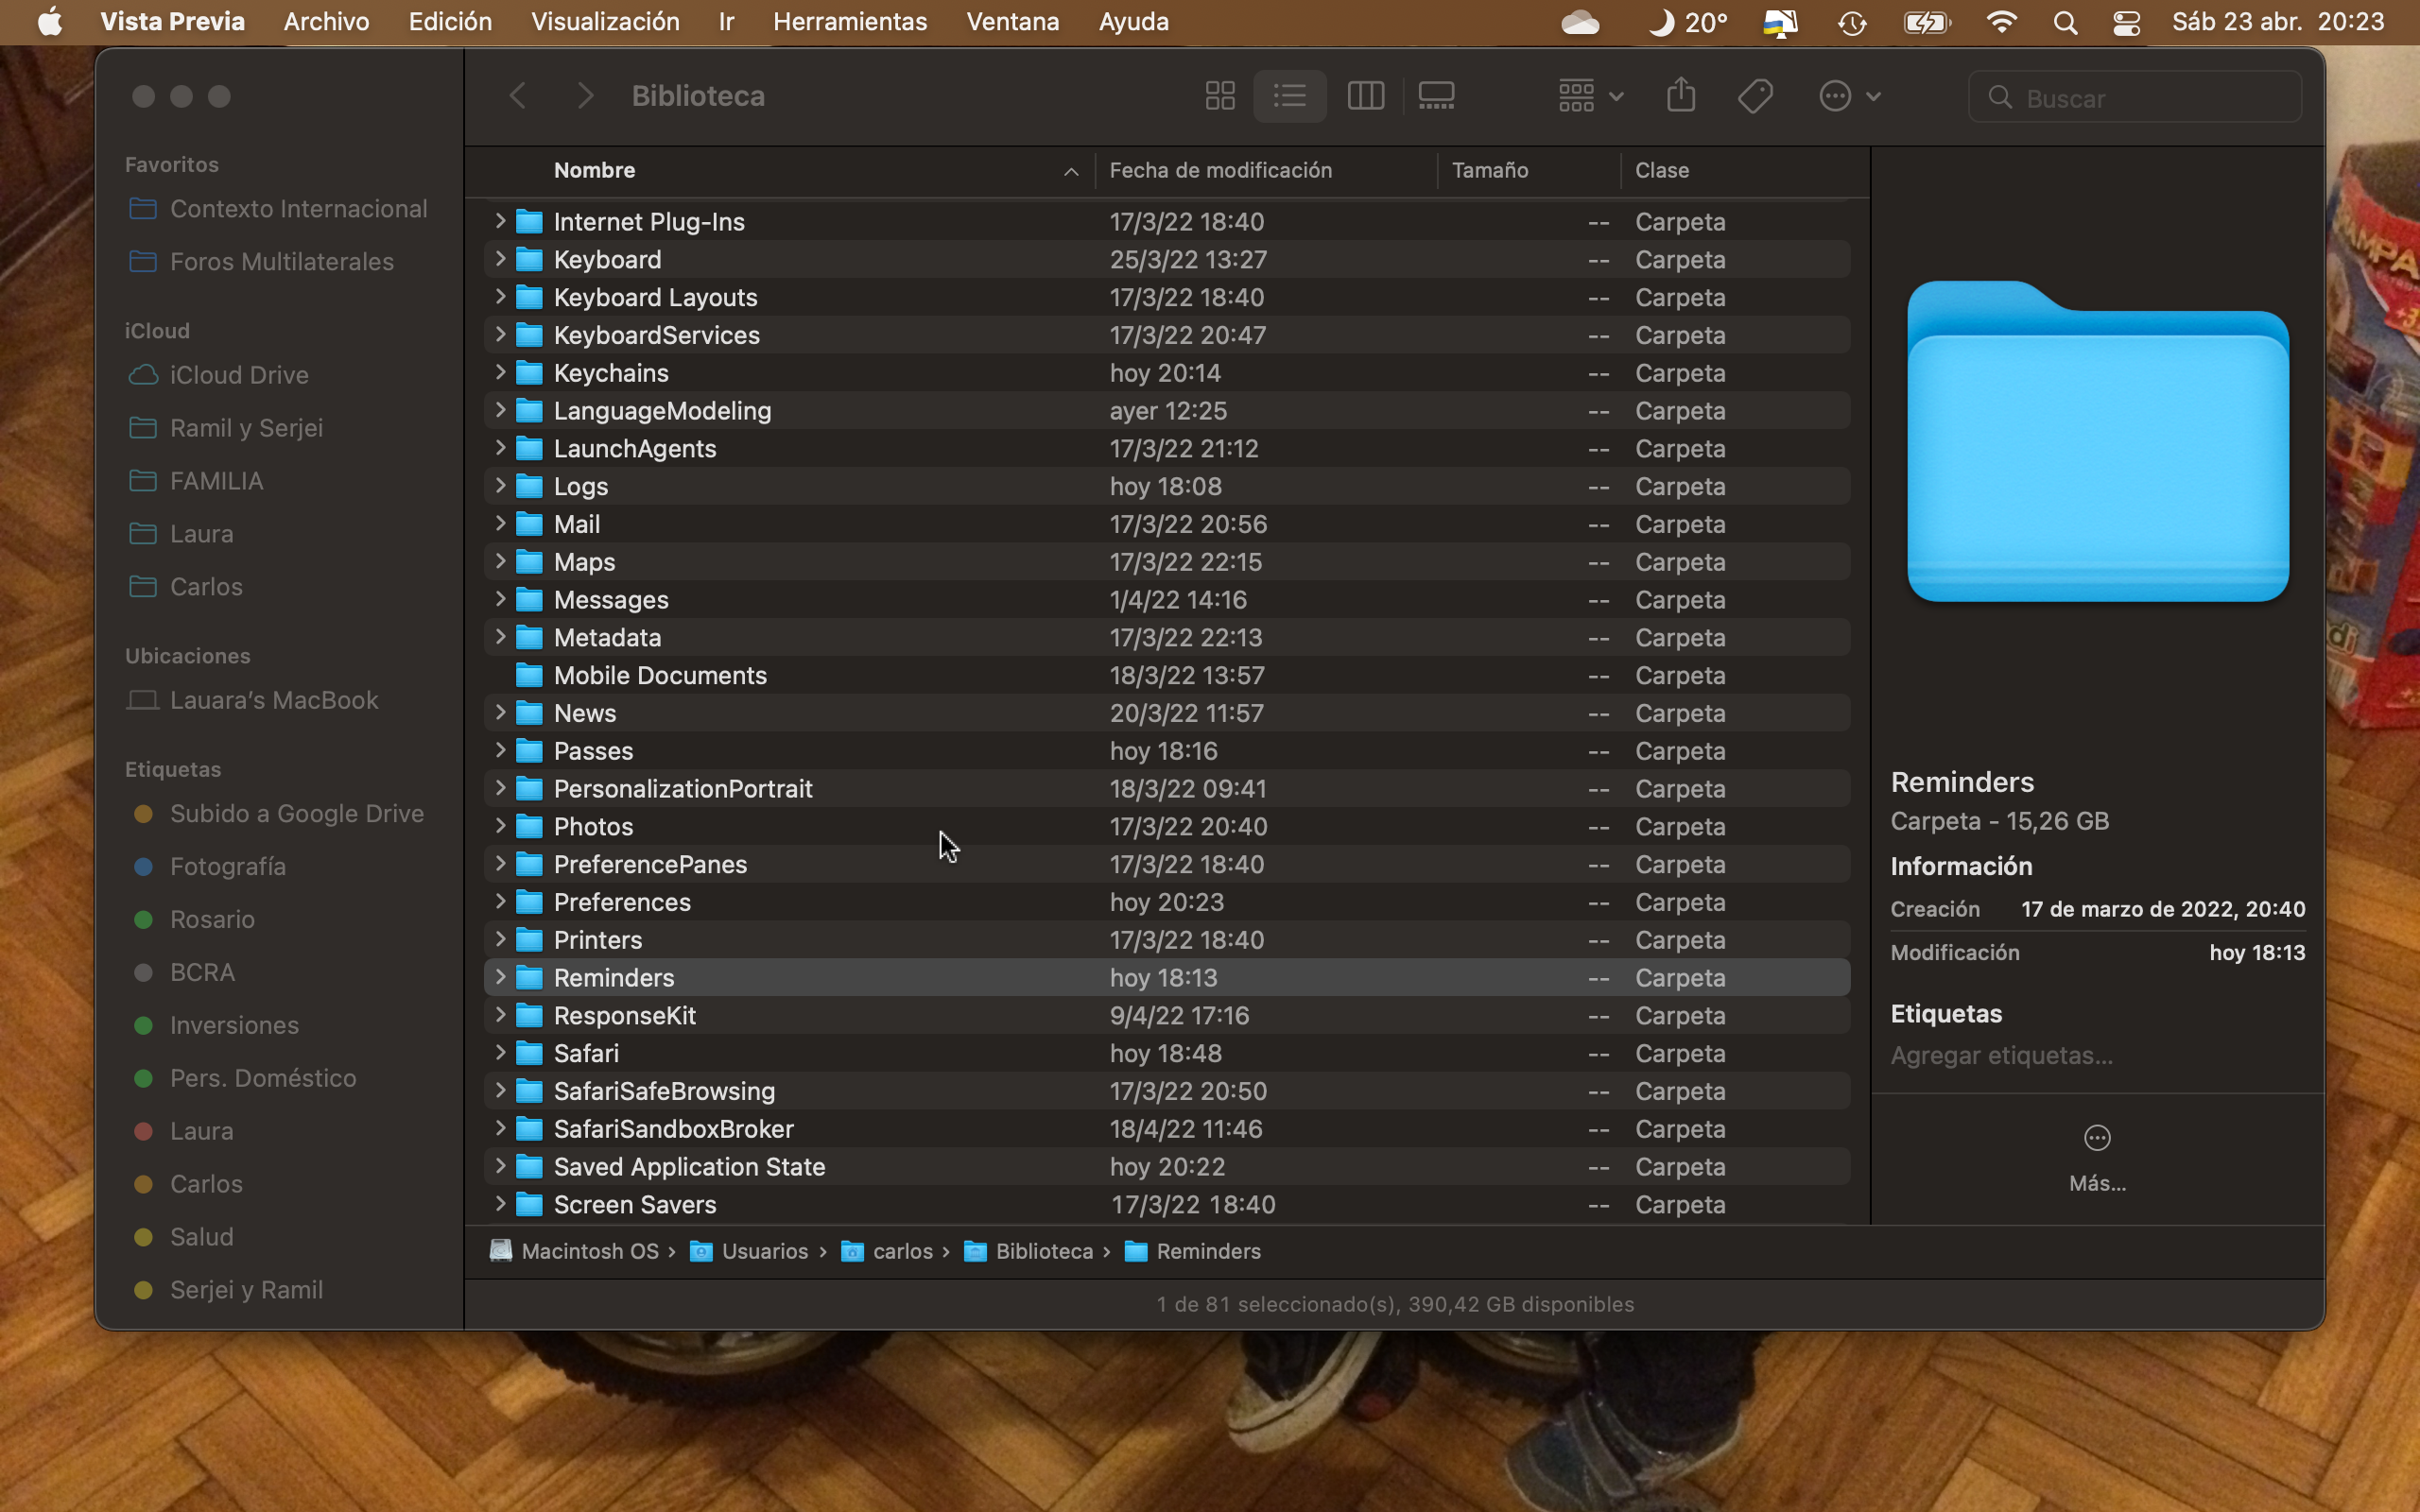This screenshot has width=2420, height=1512.
Task: Select the red Laura tag
Action: click(201, 1131)
